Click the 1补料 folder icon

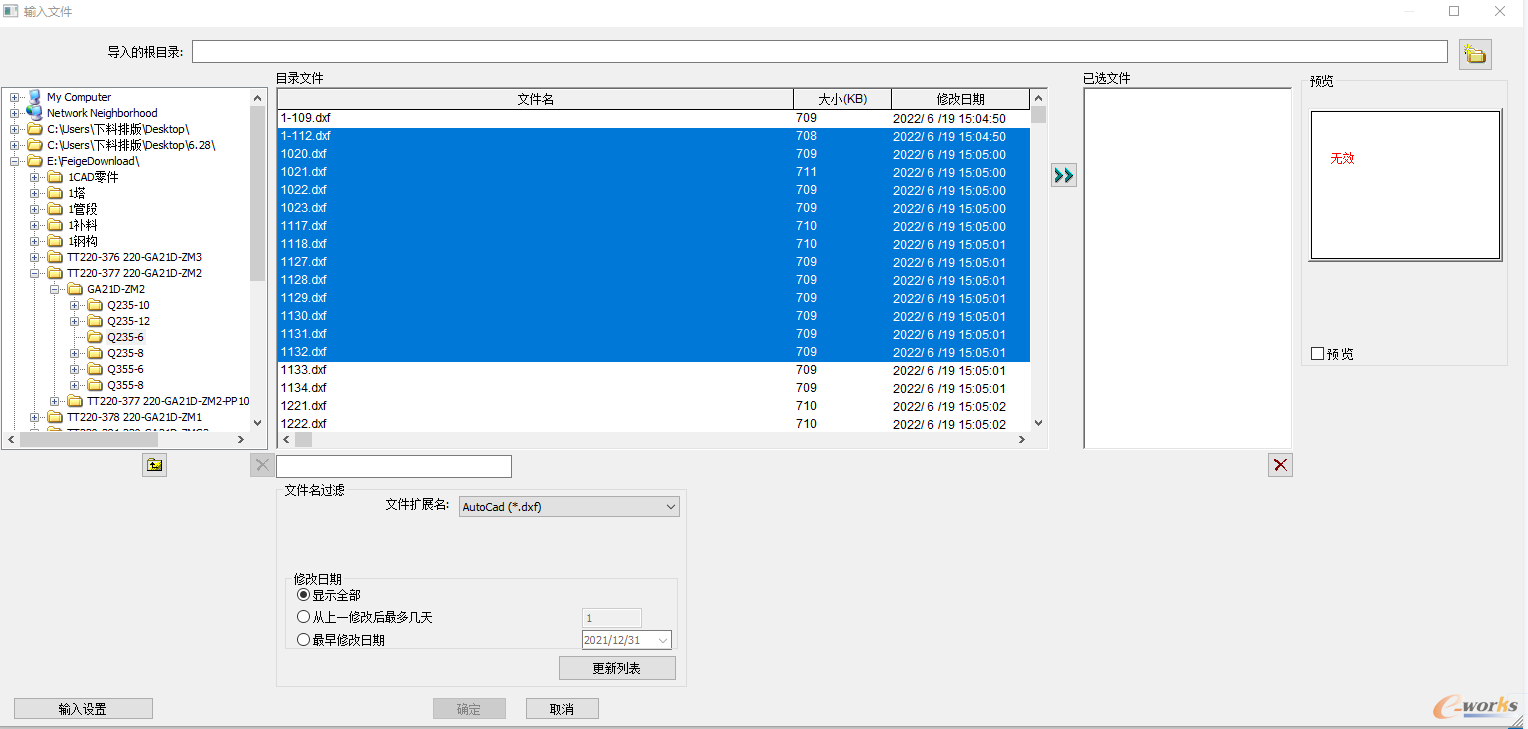coord(55,225)
